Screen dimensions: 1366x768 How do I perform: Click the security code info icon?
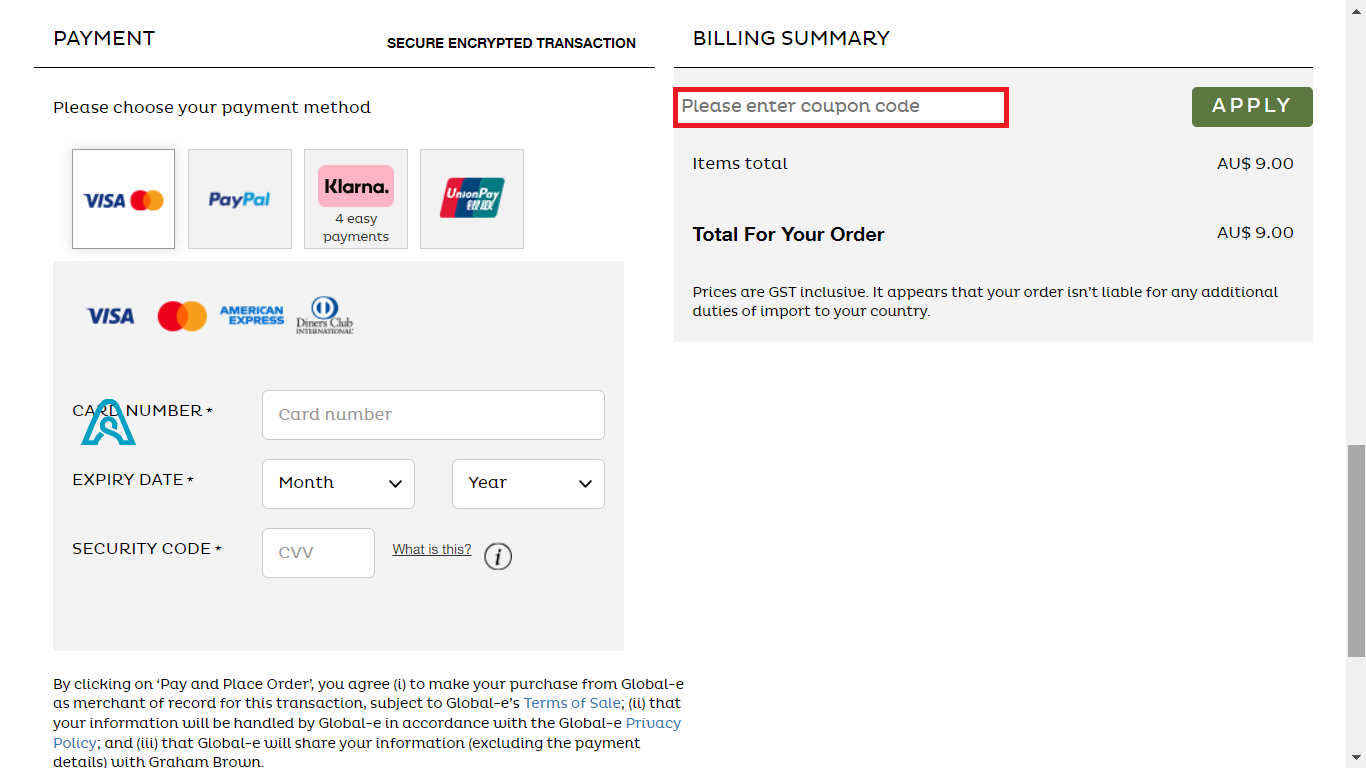pos(498,556)
